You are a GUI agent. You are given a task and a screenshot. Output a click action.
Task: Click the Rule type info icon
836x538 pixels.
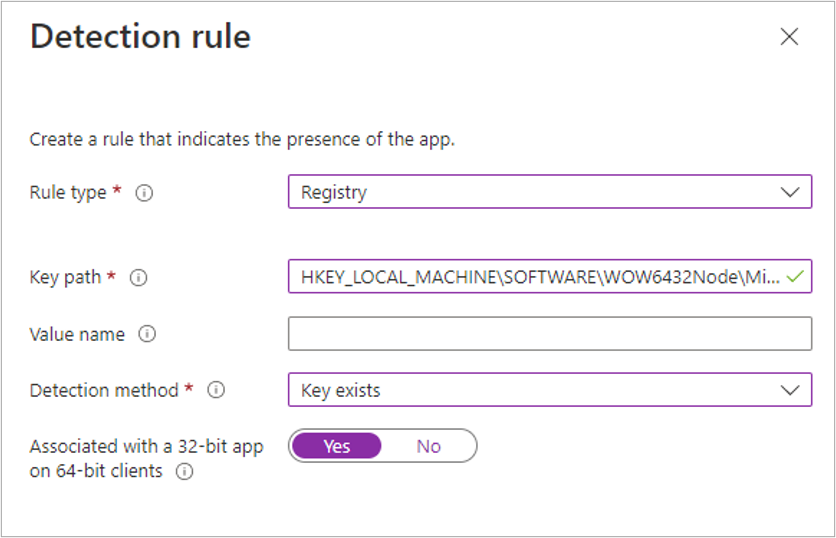click(x=144, y=193)
